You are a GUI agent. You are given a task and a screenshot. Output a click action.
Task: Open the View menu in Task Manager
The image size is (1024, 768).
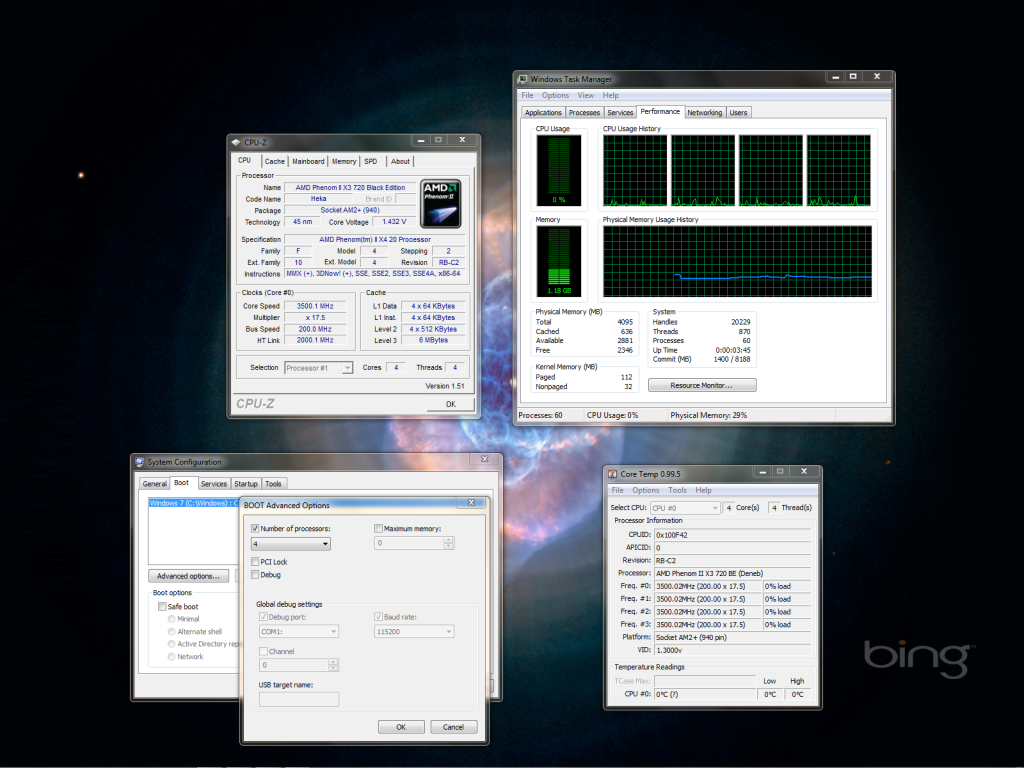[586, 95]
